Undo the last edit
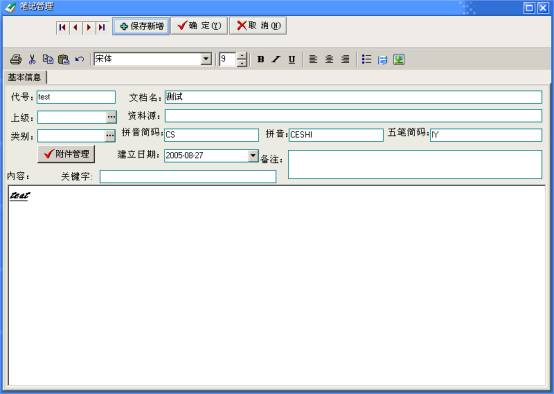Viewport: 554px width, 394px height. [x=79, y=59]
